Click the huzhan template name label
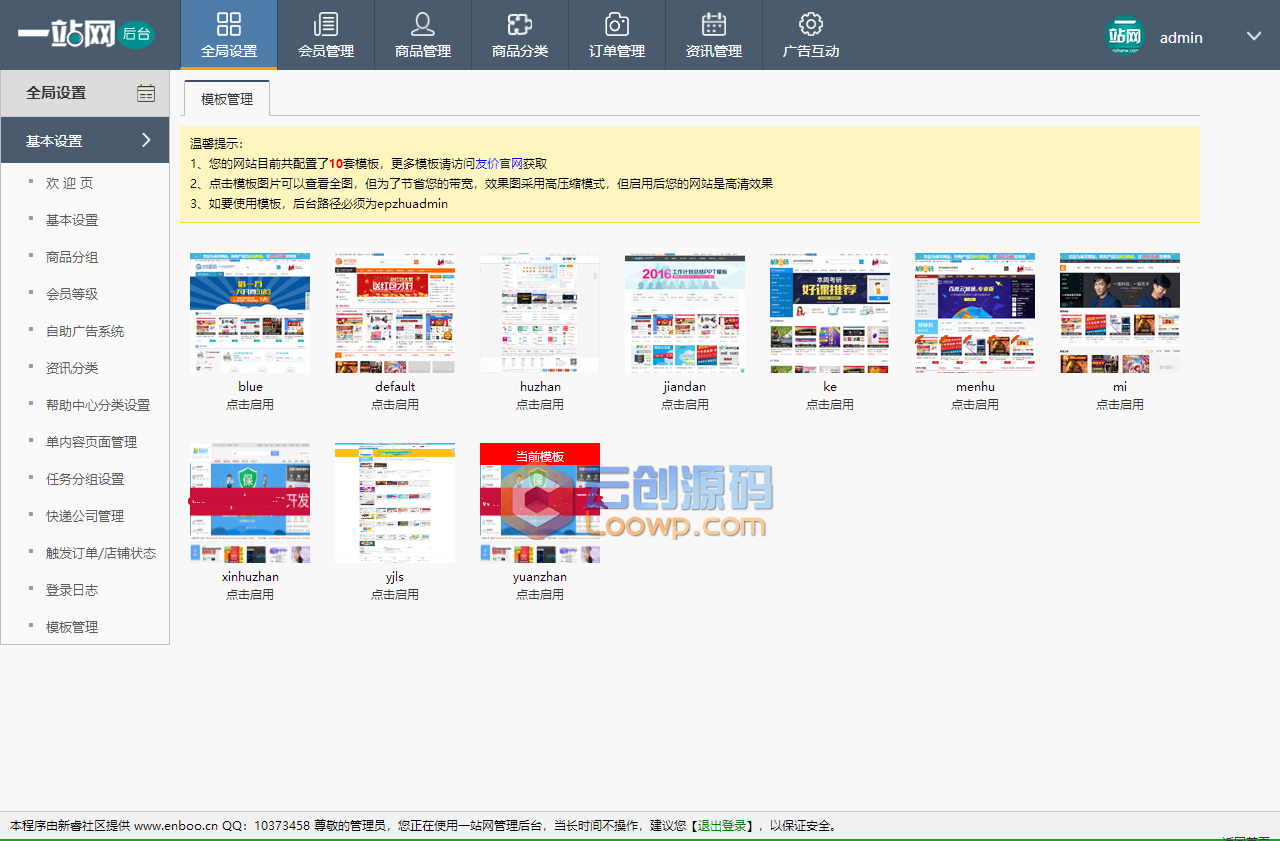Image resolution: width=1280 pixels, height=841 pixels. pos(540,387)
